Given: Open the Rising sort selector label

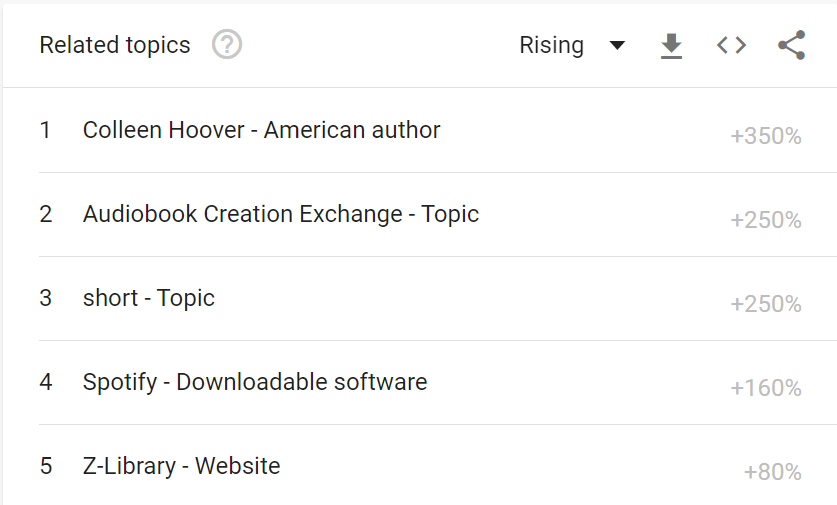Looking at the screenshot, I should point(551,45).
